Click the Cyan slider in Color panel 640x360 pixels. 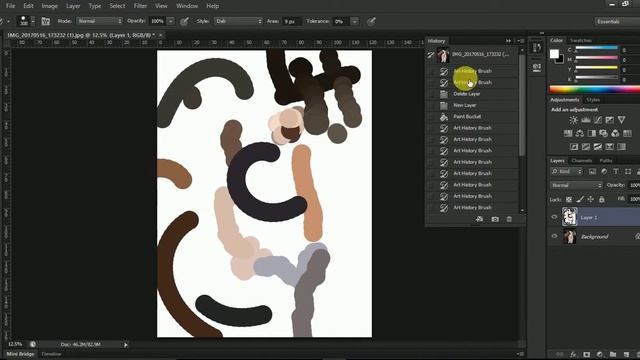[596, 49]
